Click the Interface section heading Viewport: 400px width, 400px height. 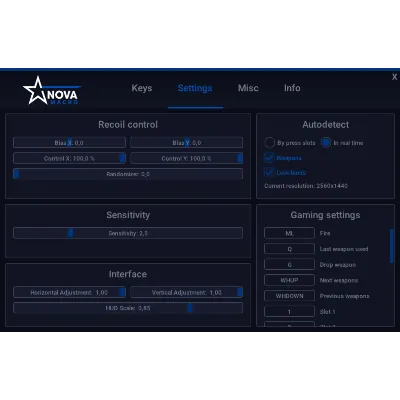coord(128,274)
